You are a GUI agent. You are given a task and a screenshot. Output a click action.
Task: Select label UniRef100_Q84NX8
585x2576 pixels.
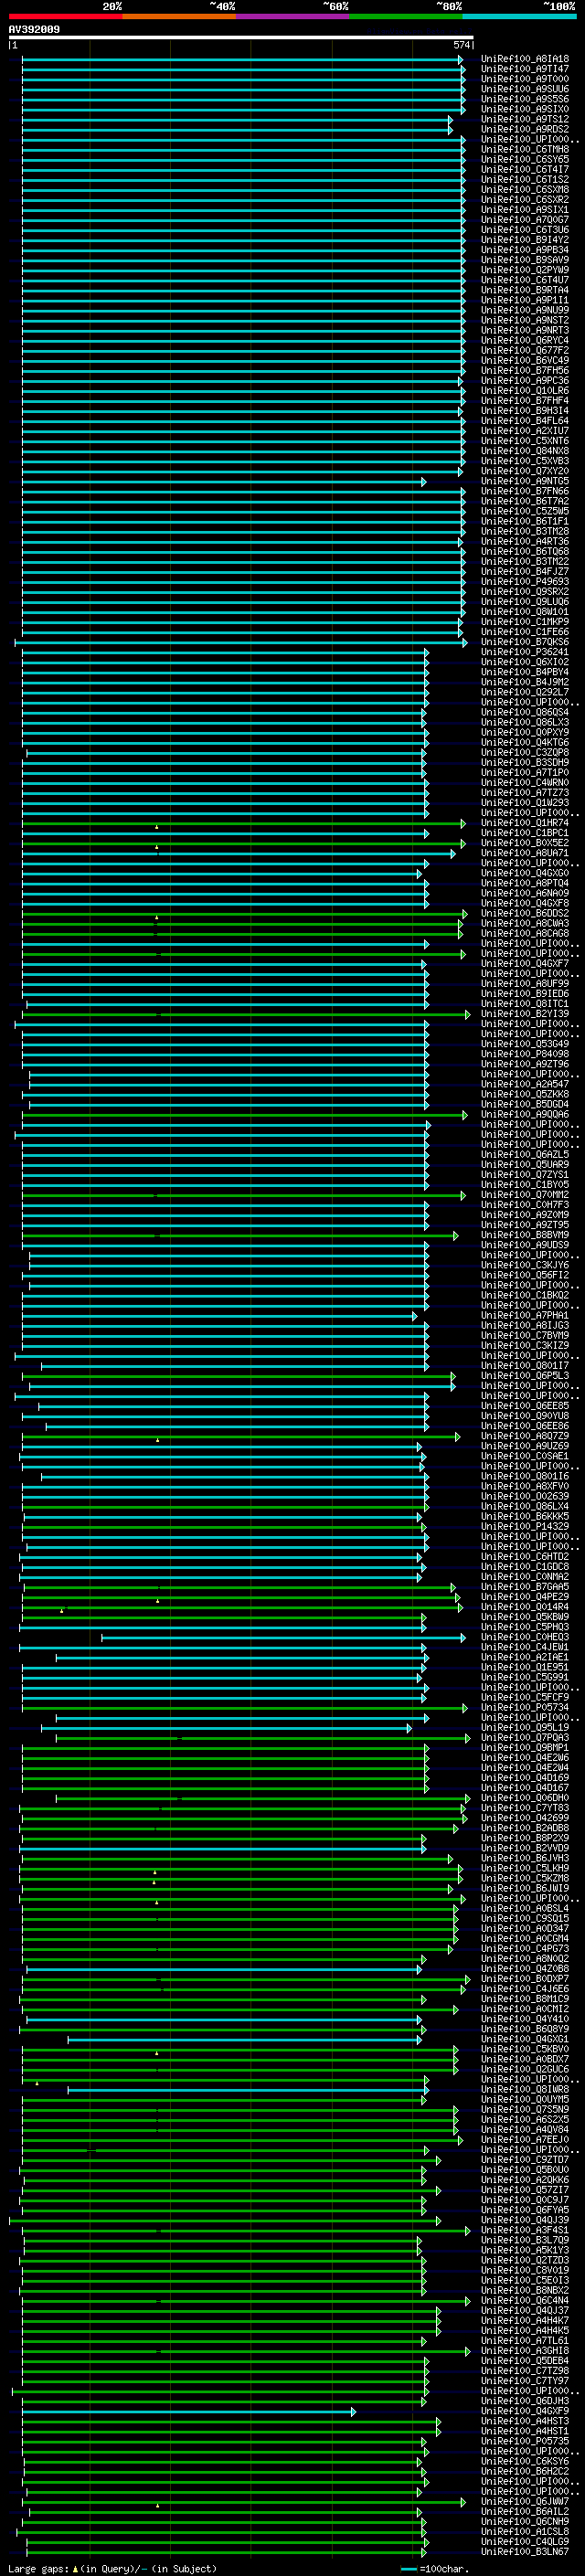525,451
